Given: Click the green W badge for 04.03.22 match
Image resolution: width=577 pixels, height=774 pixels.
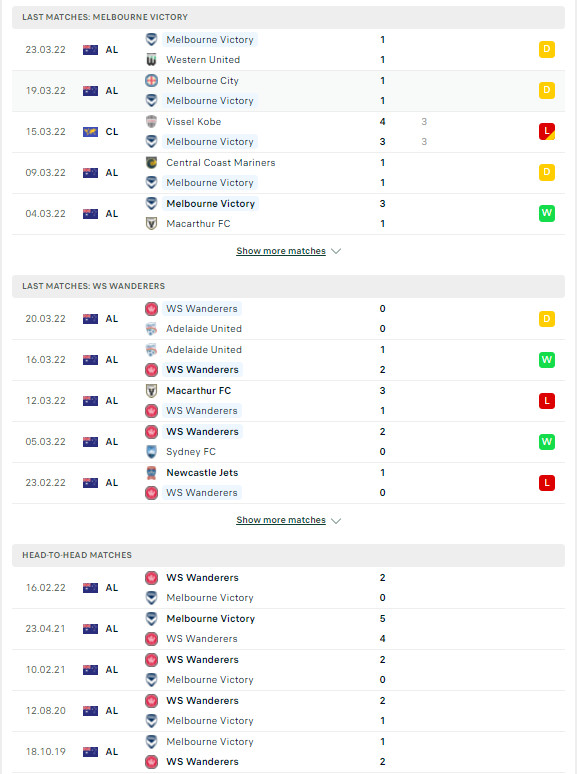Looking at the screenshot, I should 547,213.
